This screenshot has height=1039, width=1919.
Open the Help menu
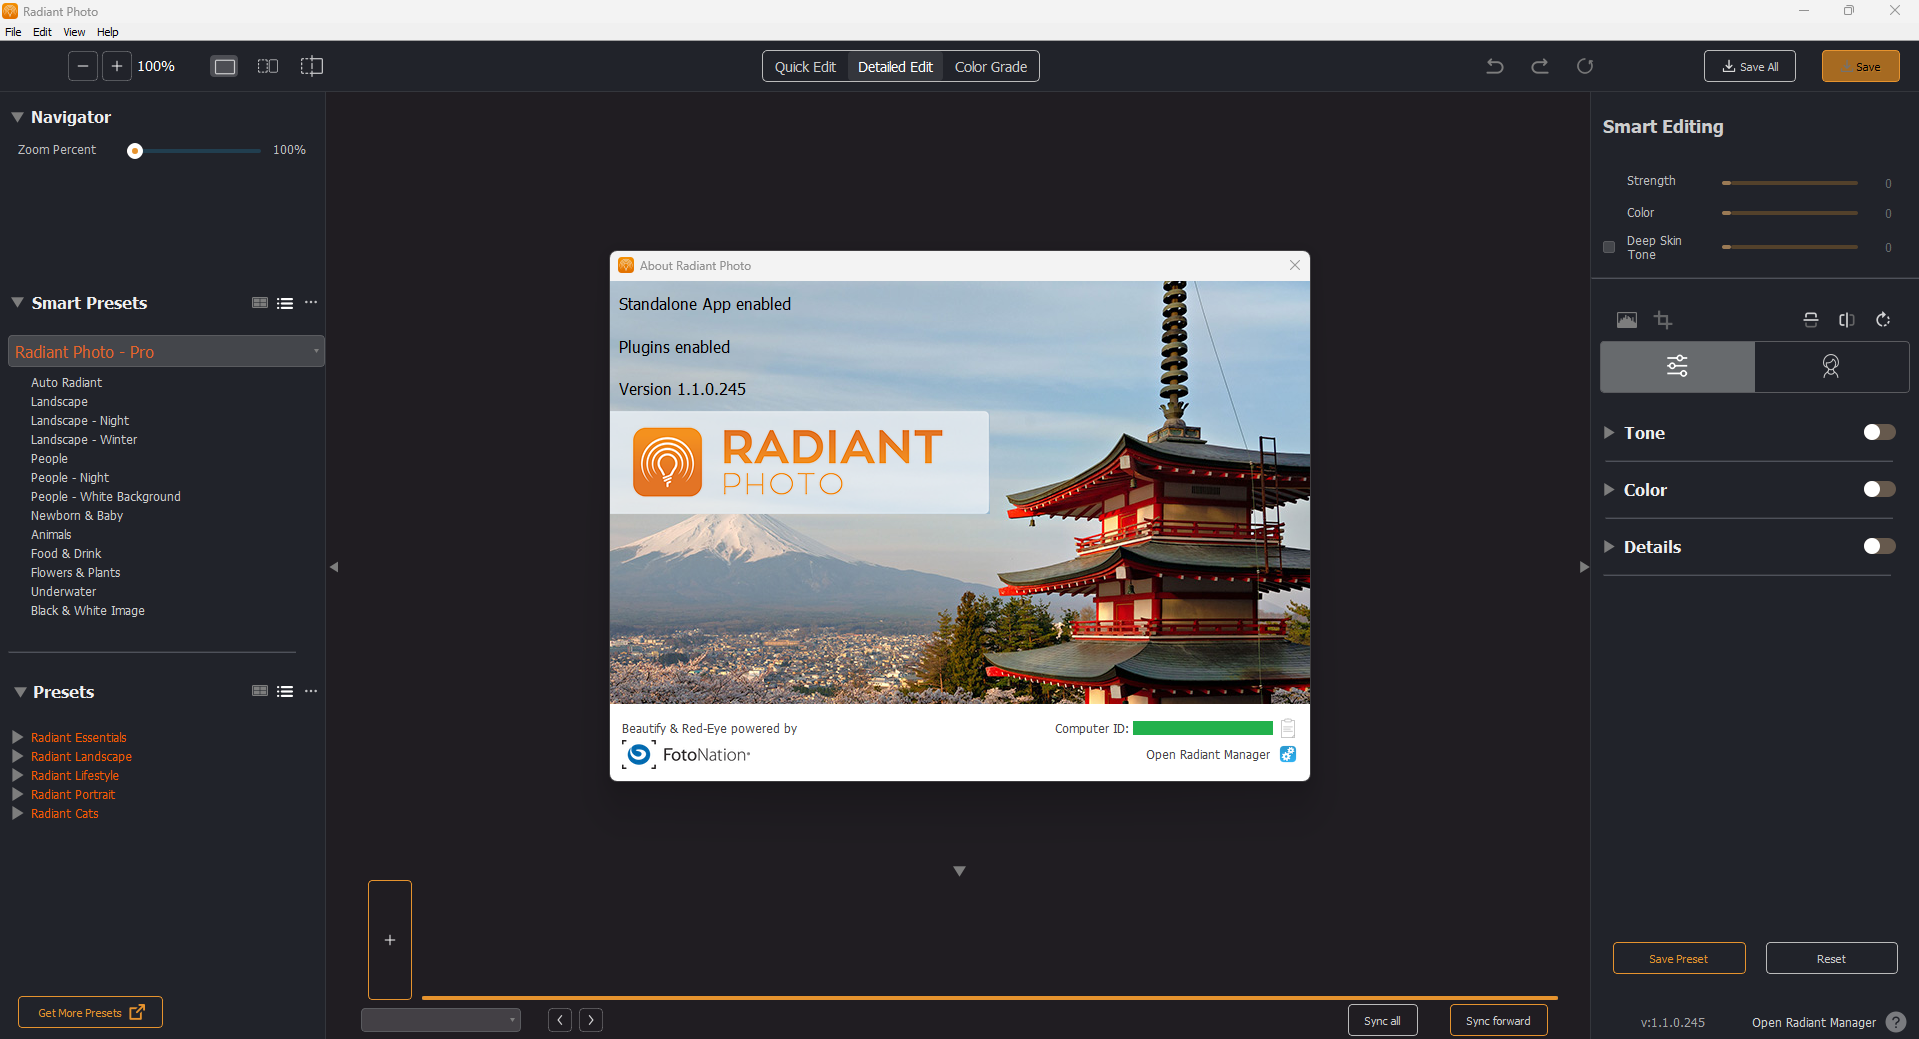coord(107,32)
